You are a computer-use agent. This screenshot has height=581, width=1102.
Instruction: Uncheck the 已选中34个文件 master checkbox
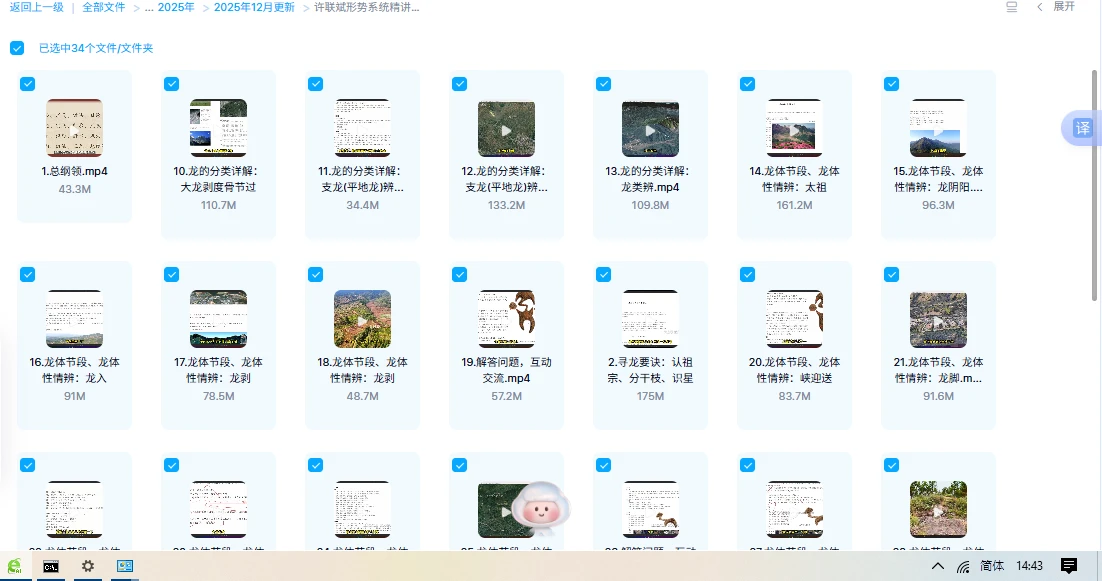[x=16, y=47]
